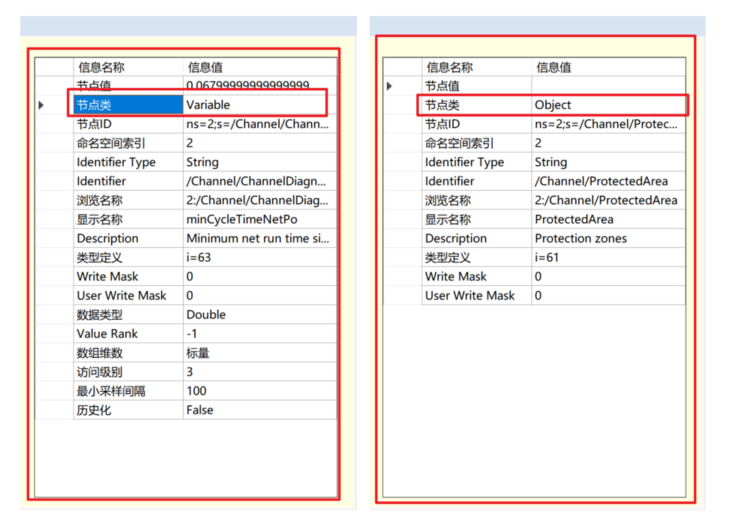Select 节点类 cell in the right table
Viewport: 736px width, 519px height.
tap(476, 105)
